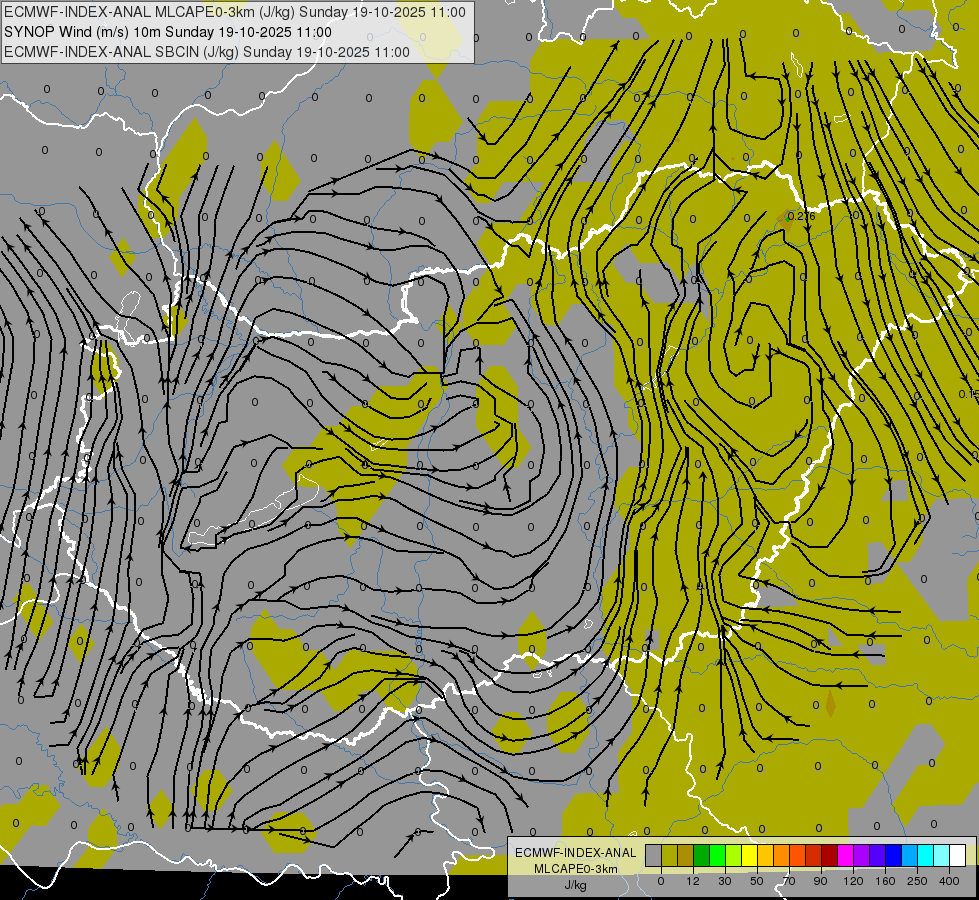Viewport: 979px width, 900px height.
Task: Pick the azure blue legend swatch
Action: [910, 855]
